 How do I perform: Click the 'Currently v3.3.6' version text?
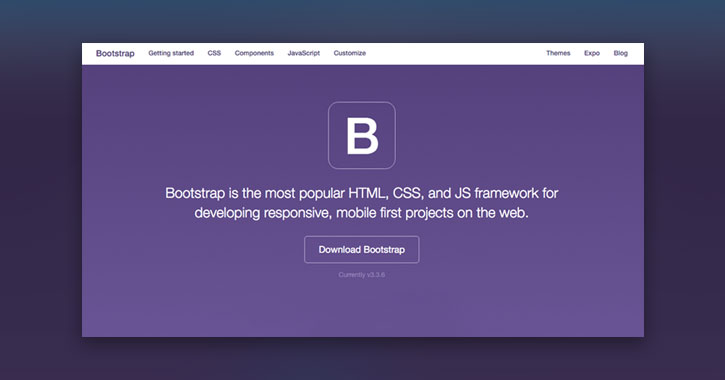[x=362, y=275]
